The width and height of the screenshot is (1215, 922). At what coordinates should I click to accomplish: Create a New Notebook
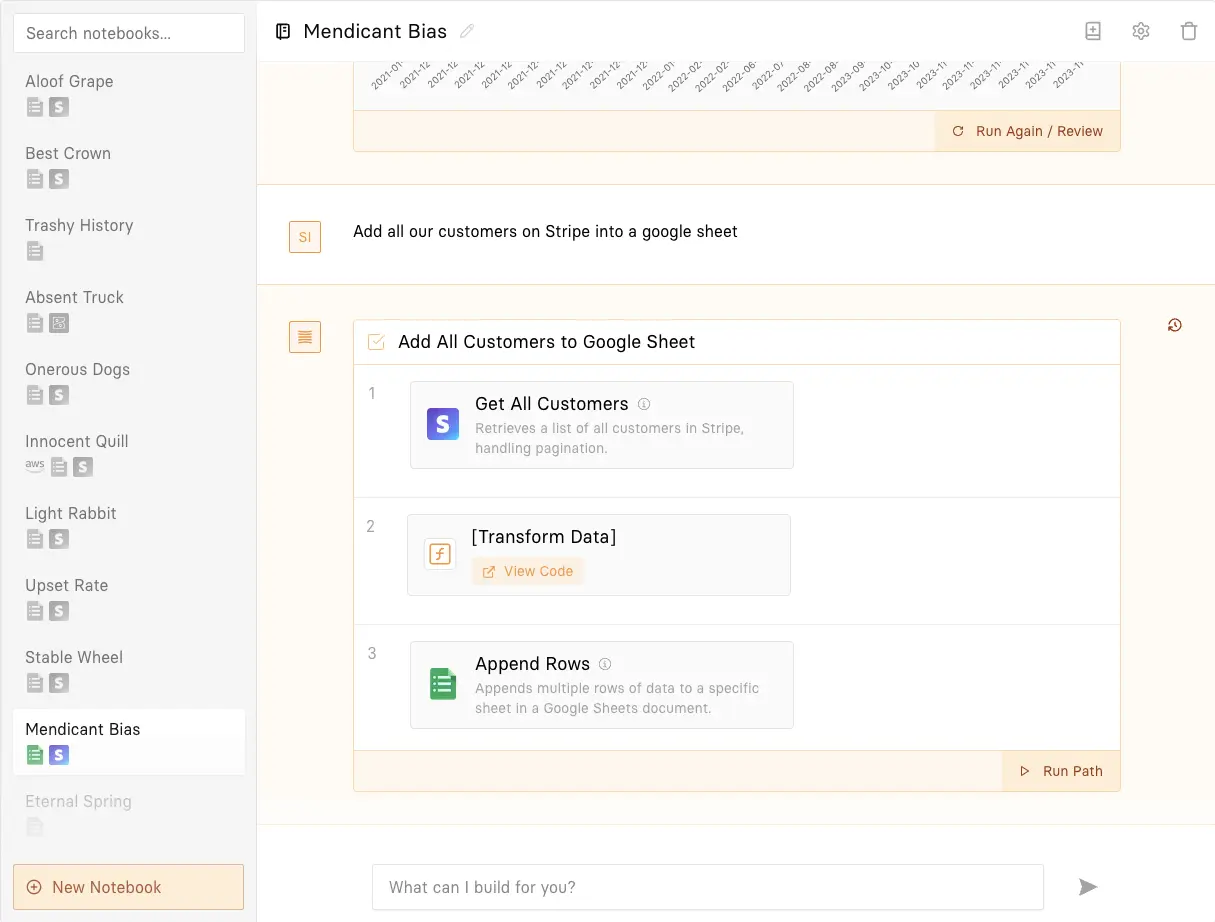tap(128, 887)
